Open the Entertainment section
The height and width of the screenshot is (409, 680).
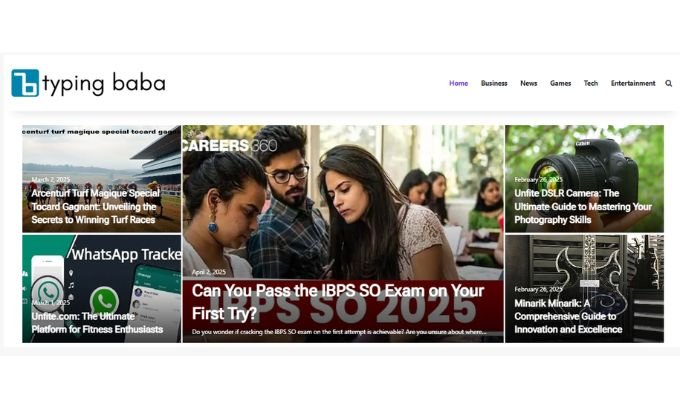click(x=633, y=83)
